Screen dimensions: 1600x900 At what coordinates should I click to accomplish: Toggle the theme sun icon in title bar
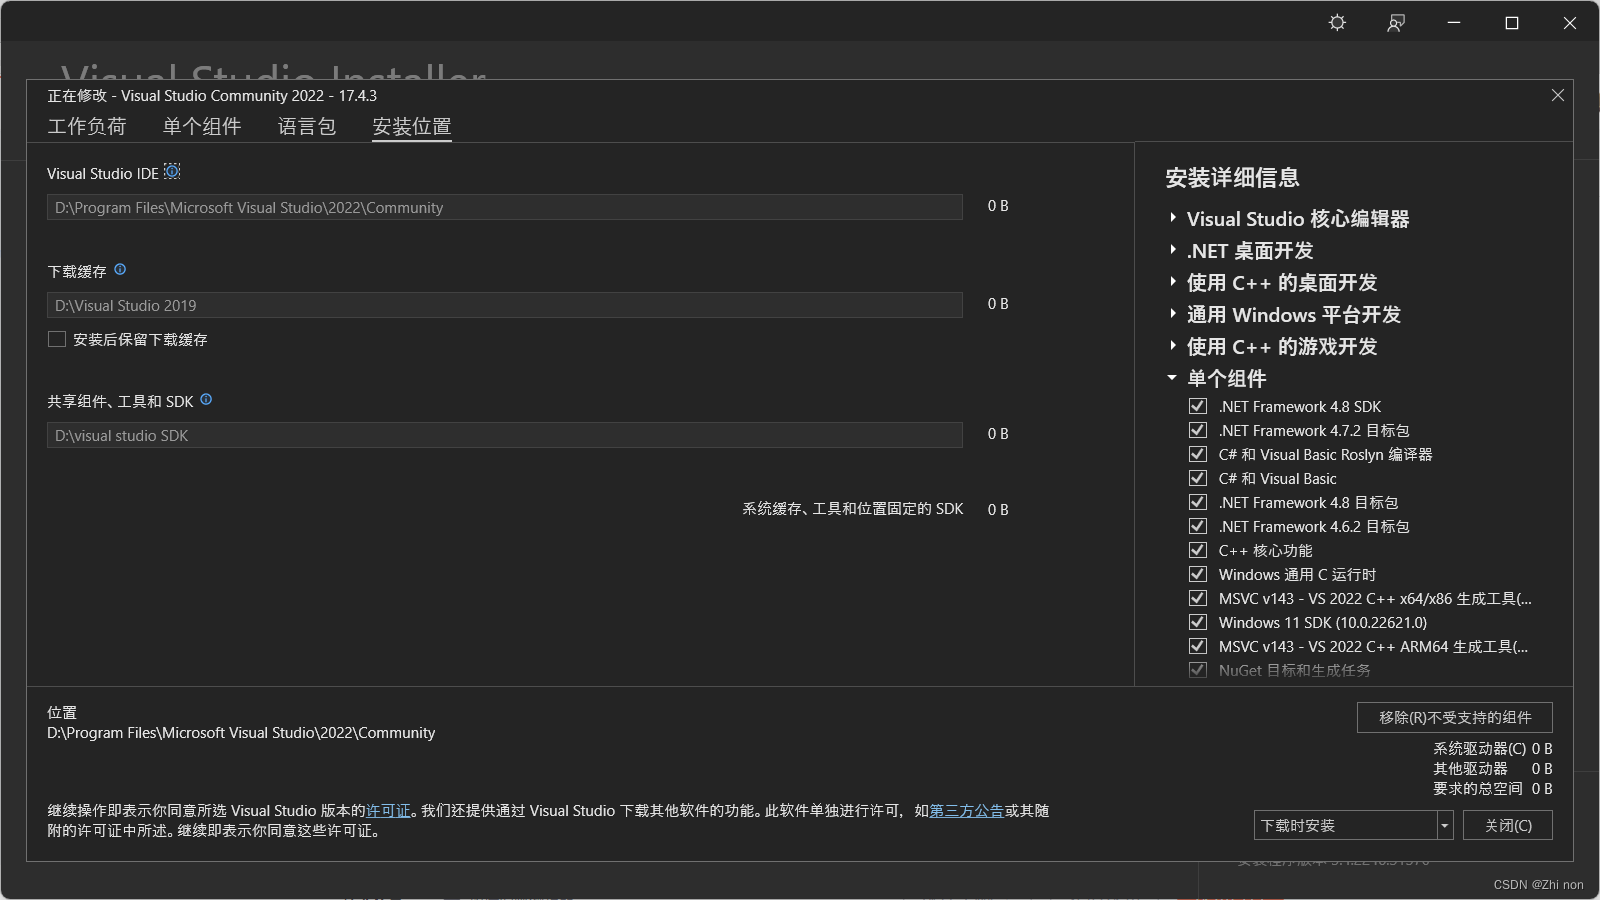pos(1337,22)
